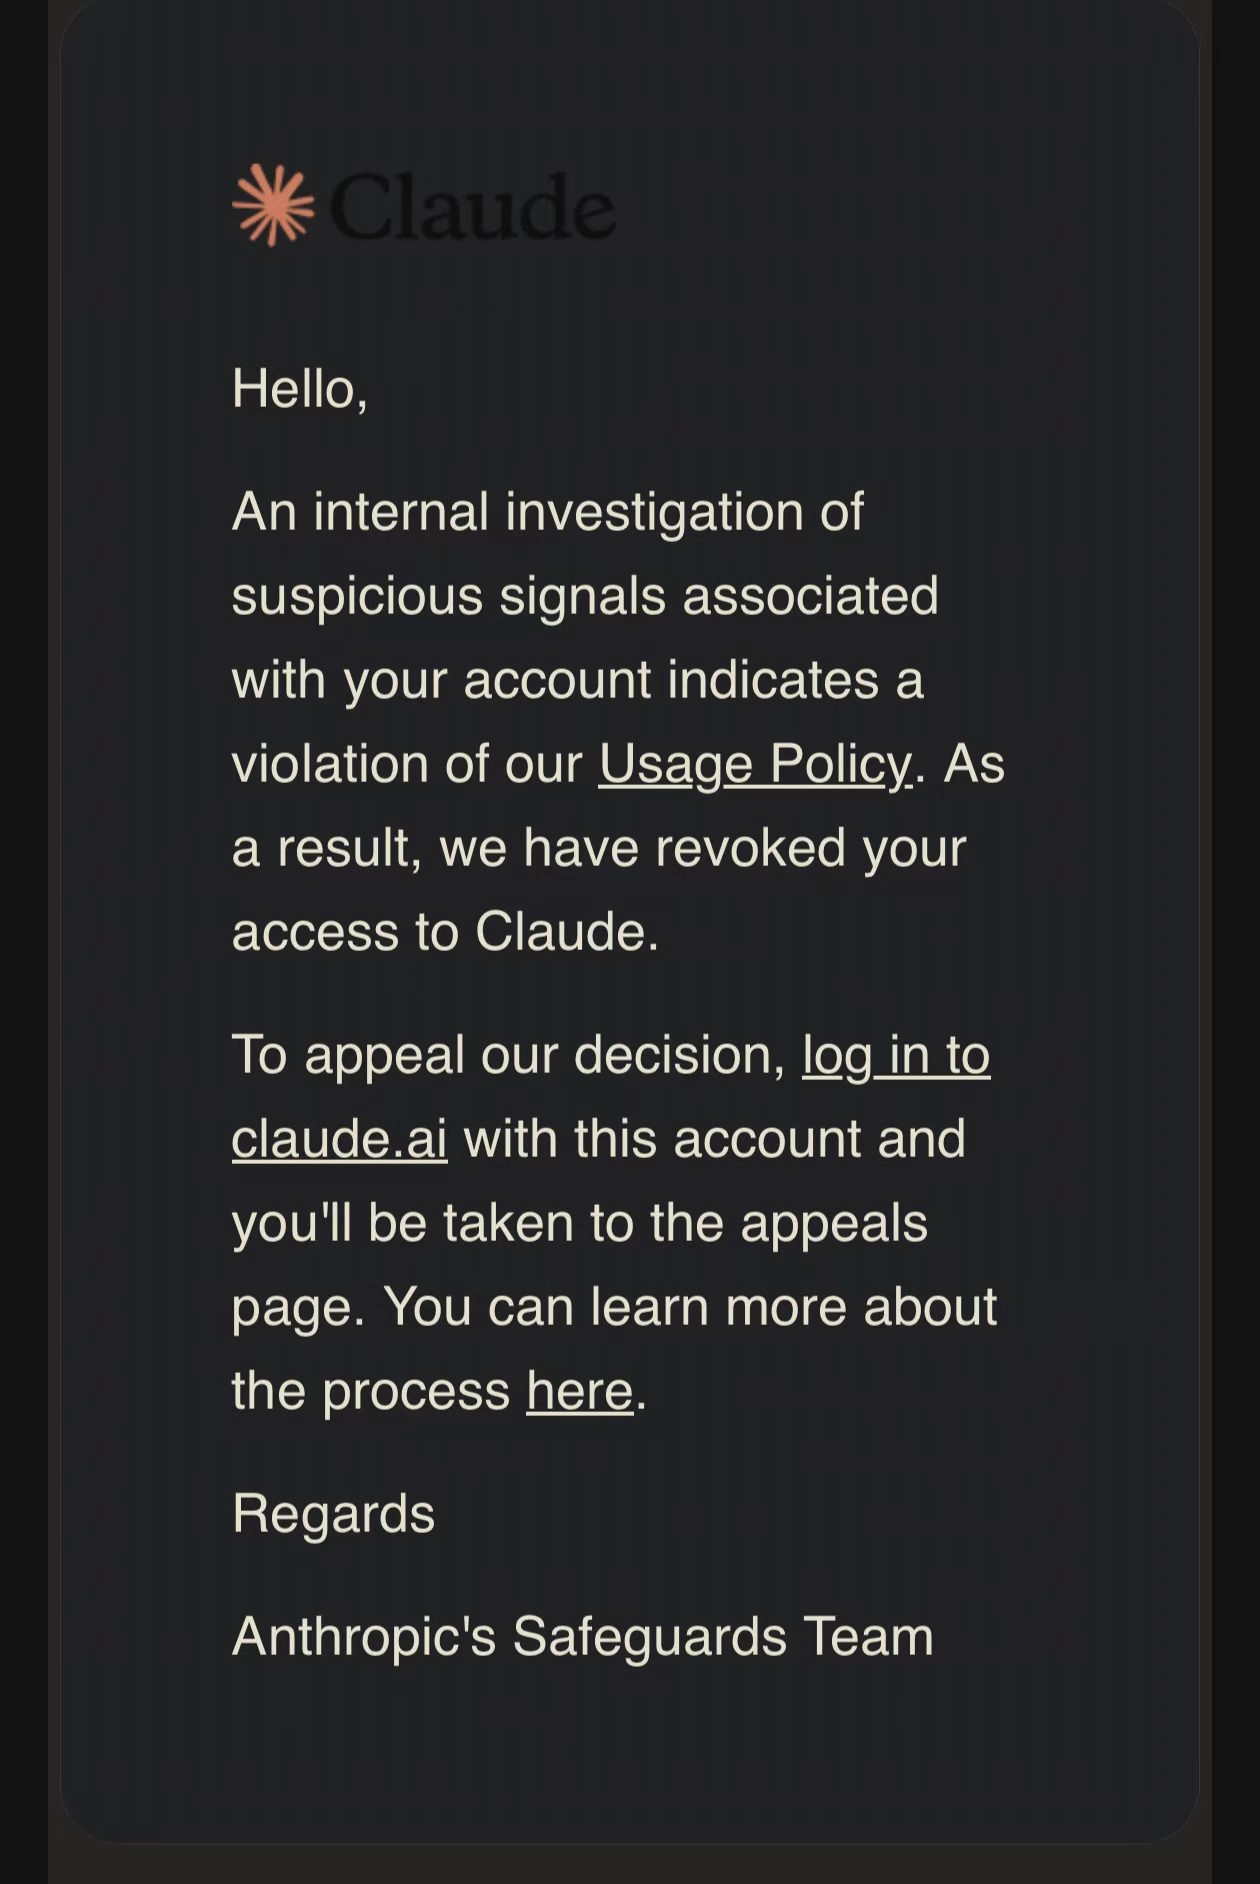Viewport: 1260px width, 1884px height.
Task: Click the 'the process' text before here
Action: click(x=371, y=1392)
